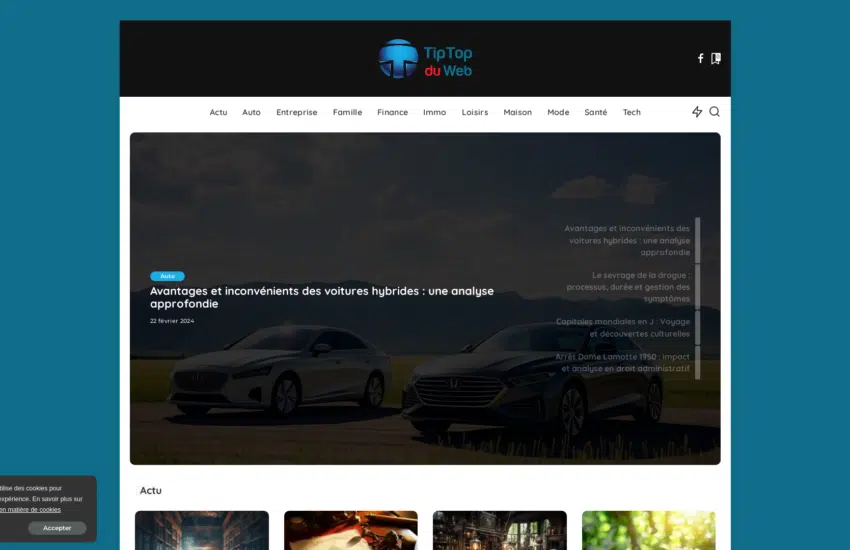Click the slide indicator bar beside the hybrid cars entry
850x550 pixels.
point(698,240)
